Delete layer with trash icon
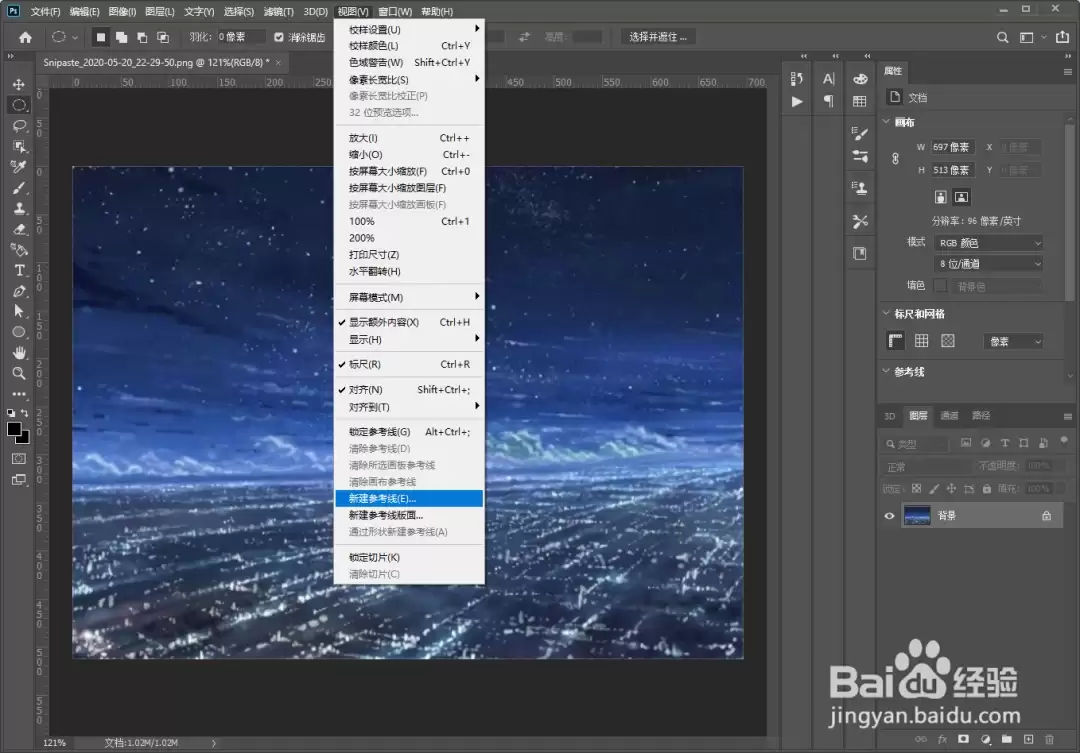Viewport: 1080px width, 753px height. 1049,739
